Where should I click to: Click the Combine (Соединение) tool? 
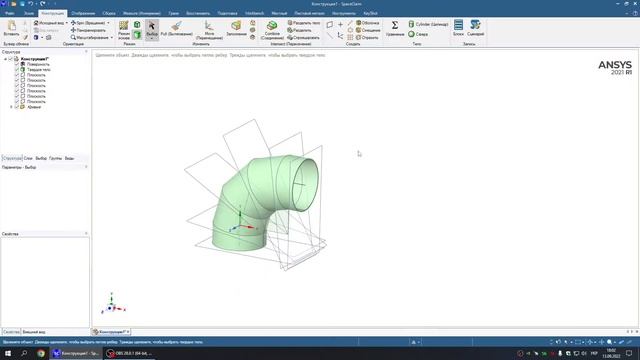[x=272, y=30]
